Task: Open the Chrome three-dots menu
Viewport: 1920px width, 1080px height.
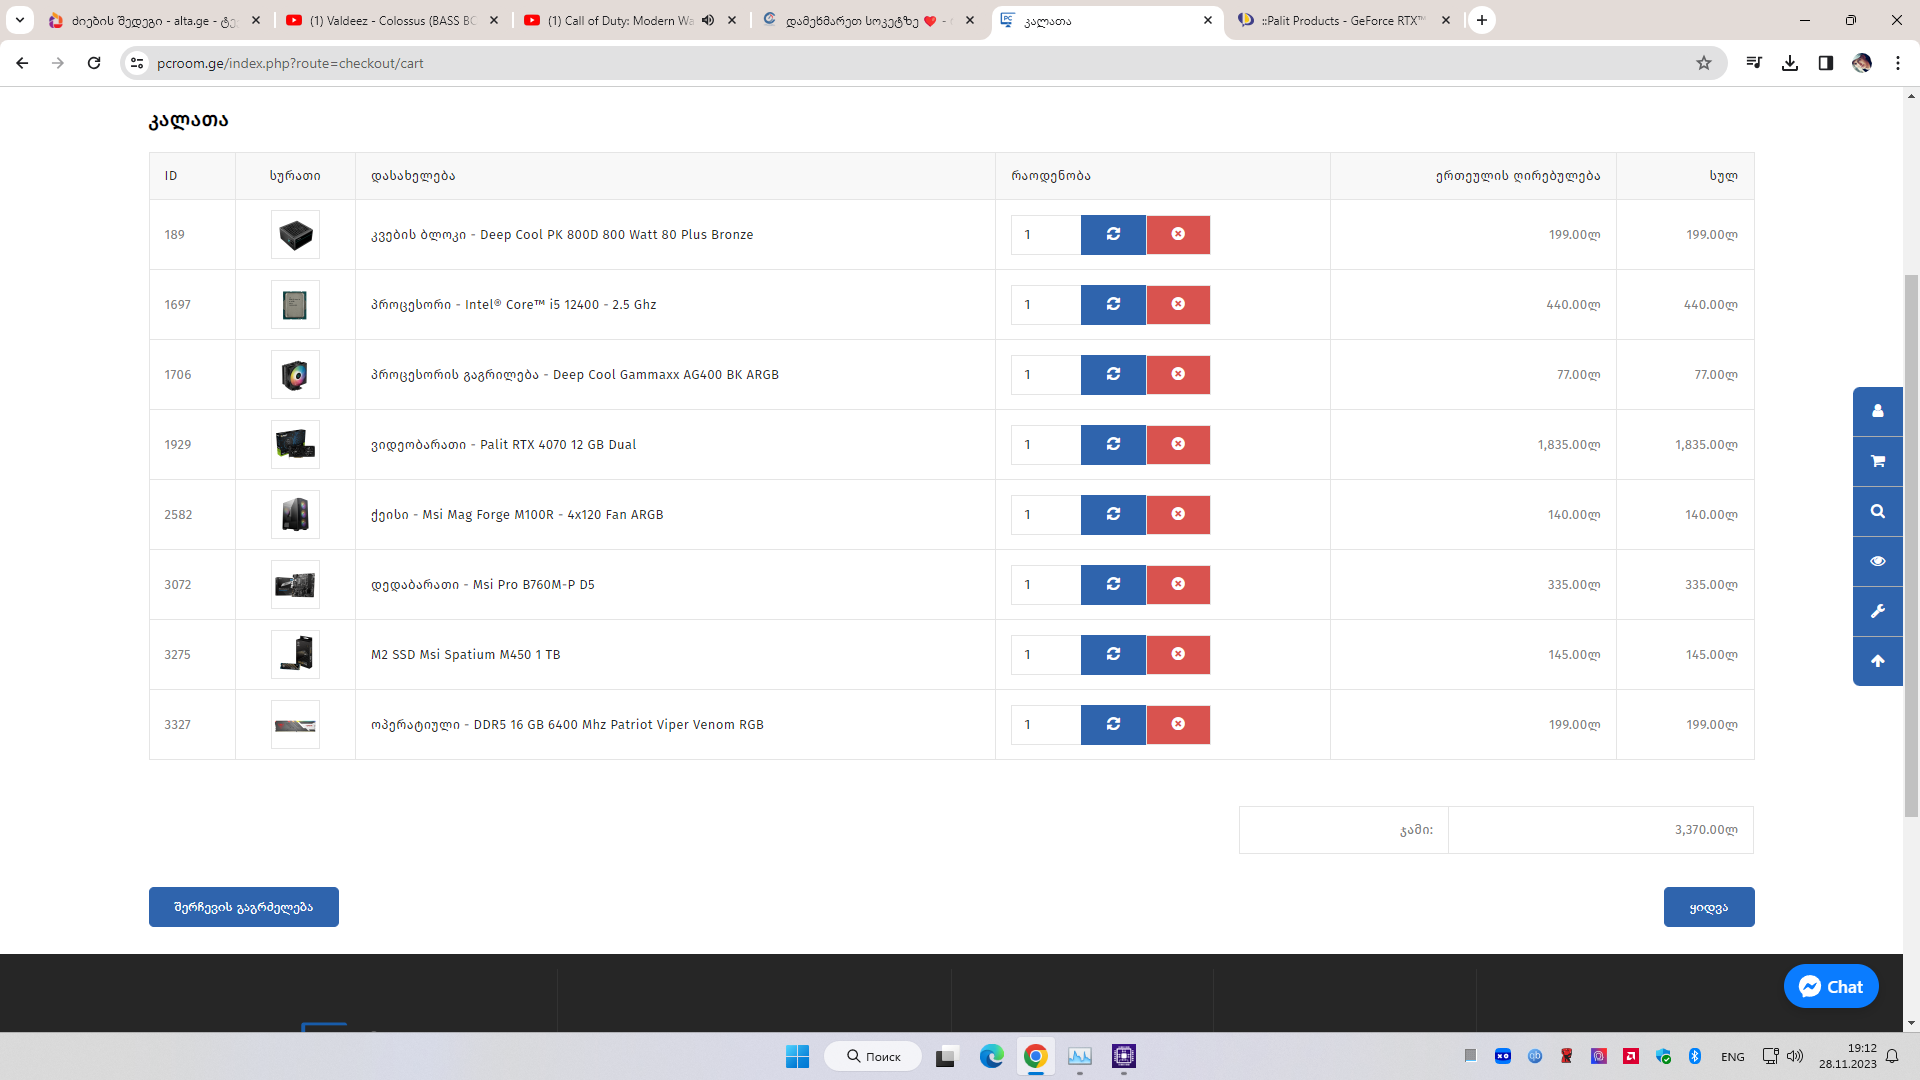Action: pos(1898,63)
